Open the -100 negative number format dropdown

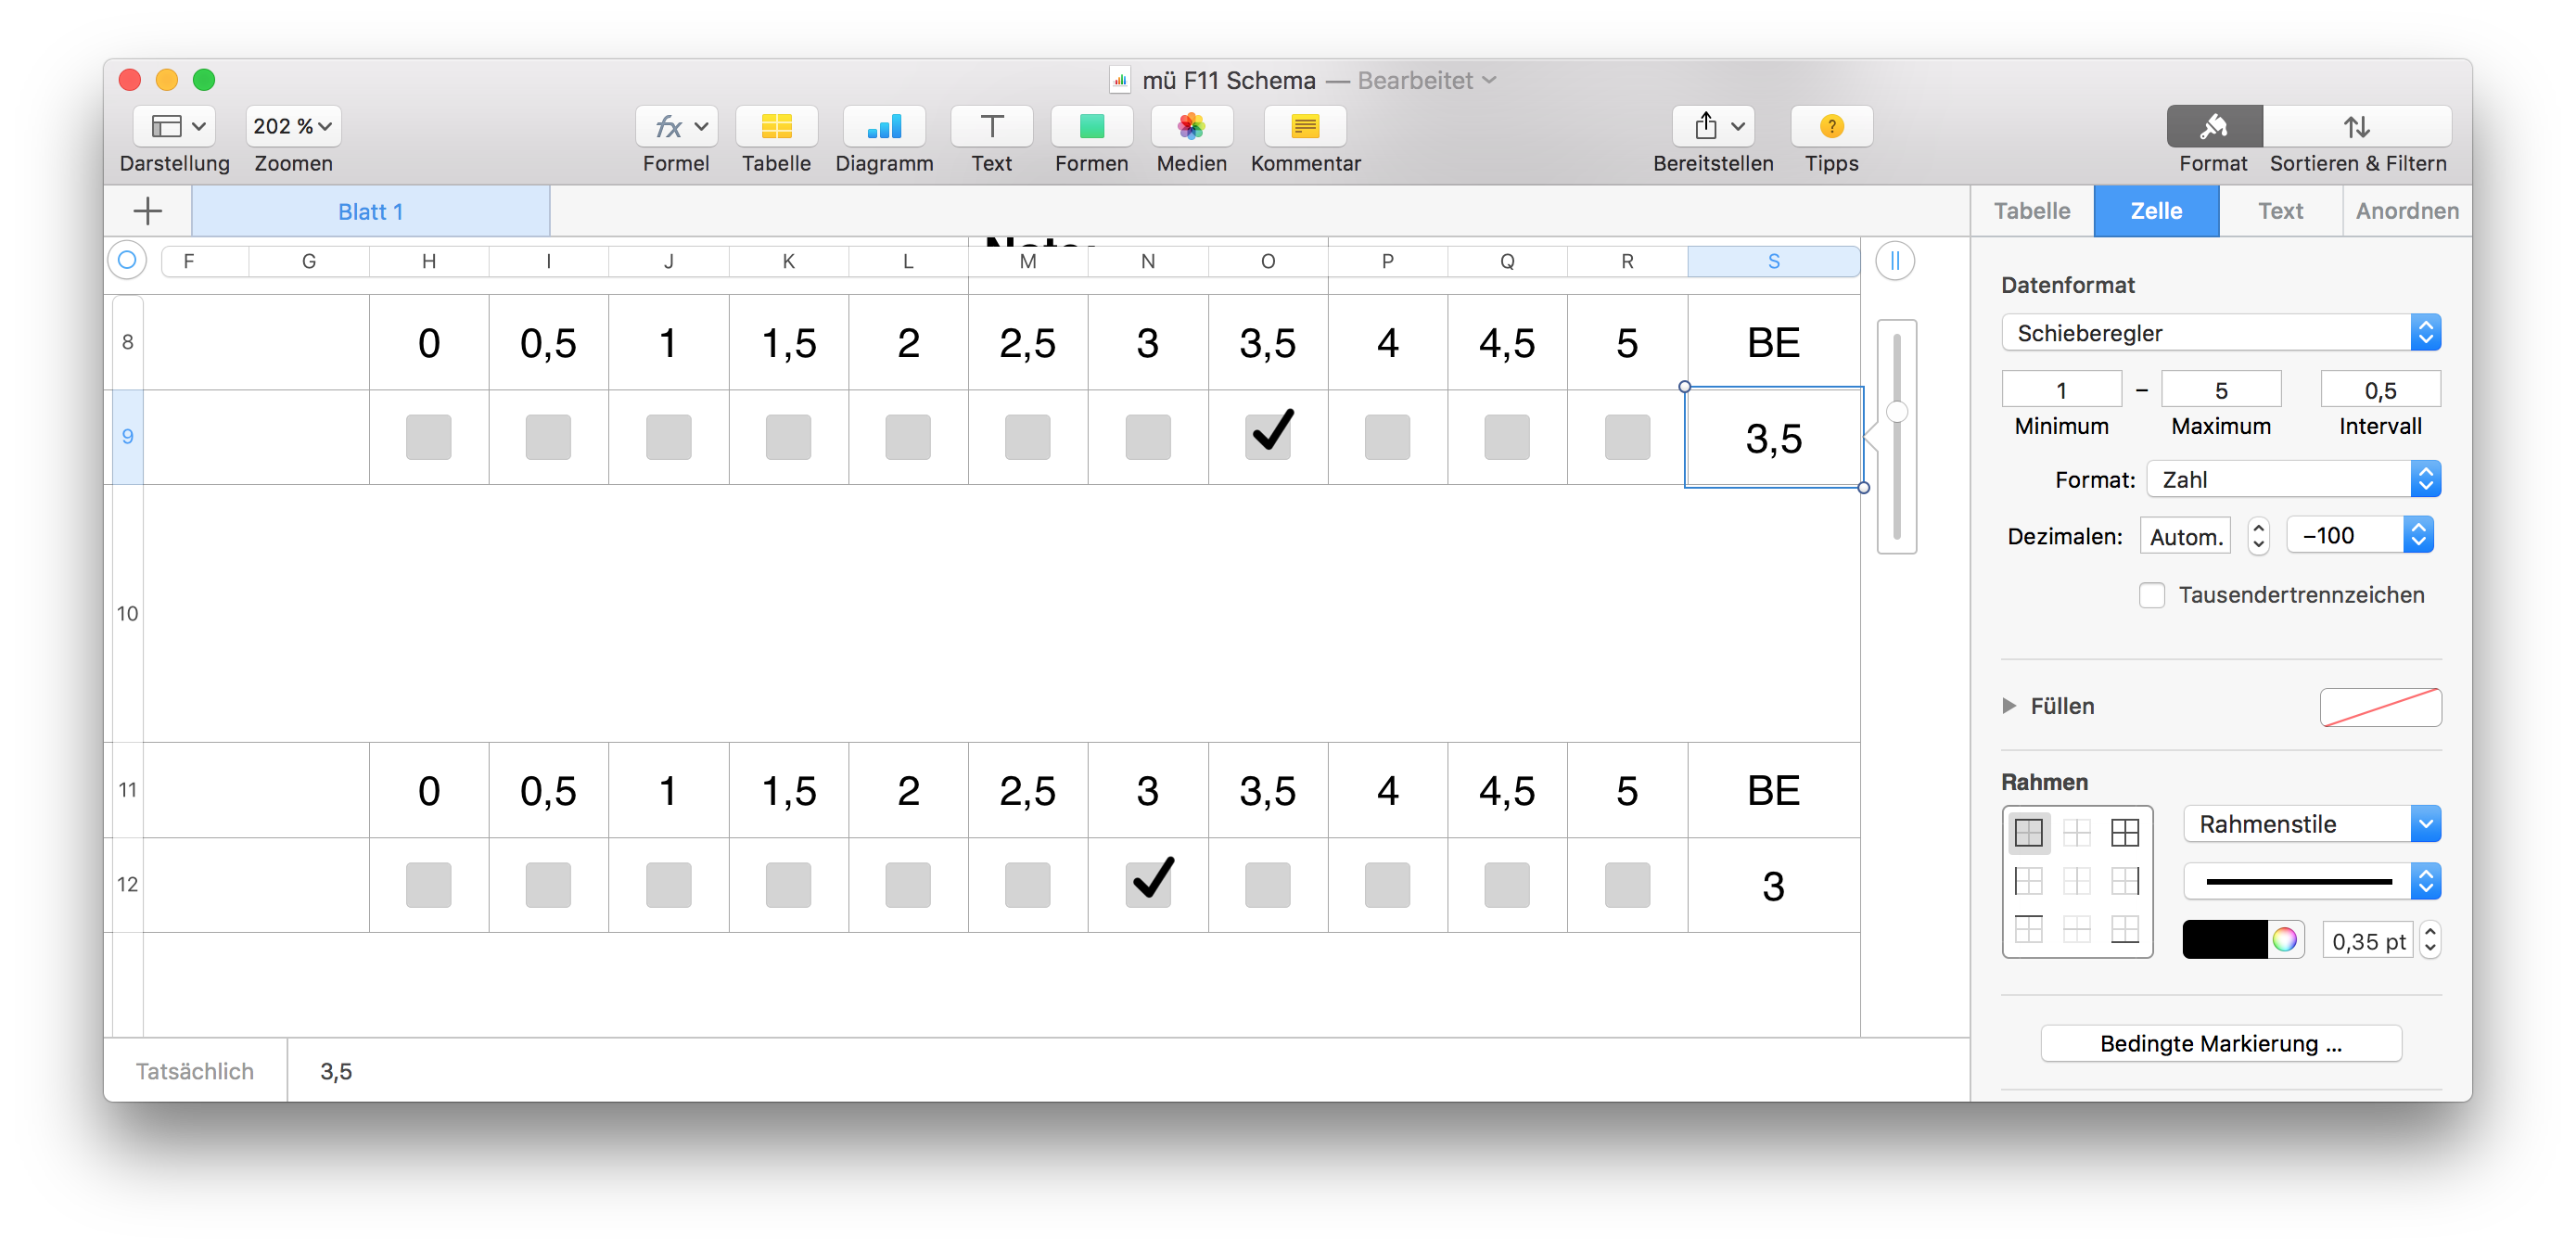pyautogui.click(x=2360, y=536)
